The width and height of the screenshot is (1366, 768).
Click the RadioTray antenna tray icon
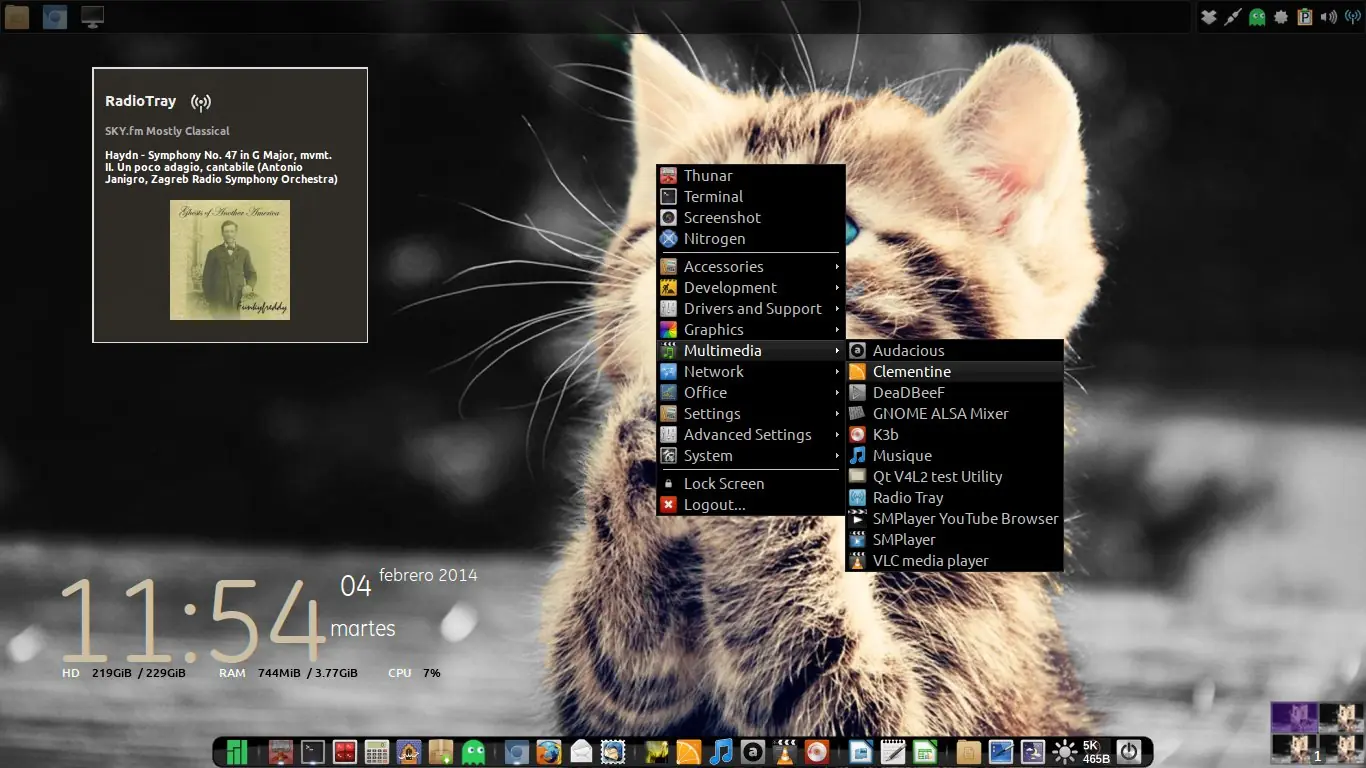tap(1353, 17)
